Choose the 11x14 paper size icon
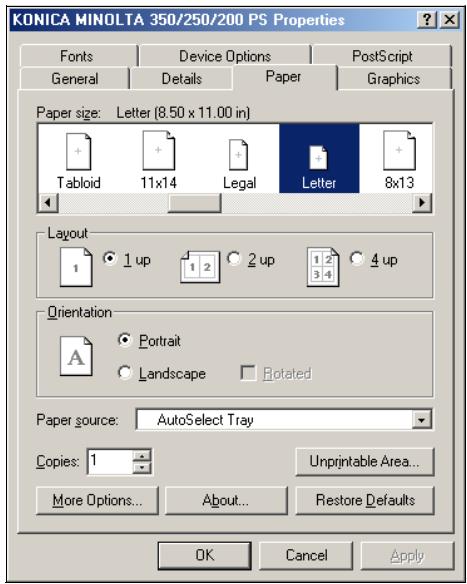The width and height of the screenshot is (467, 584). 159,150
